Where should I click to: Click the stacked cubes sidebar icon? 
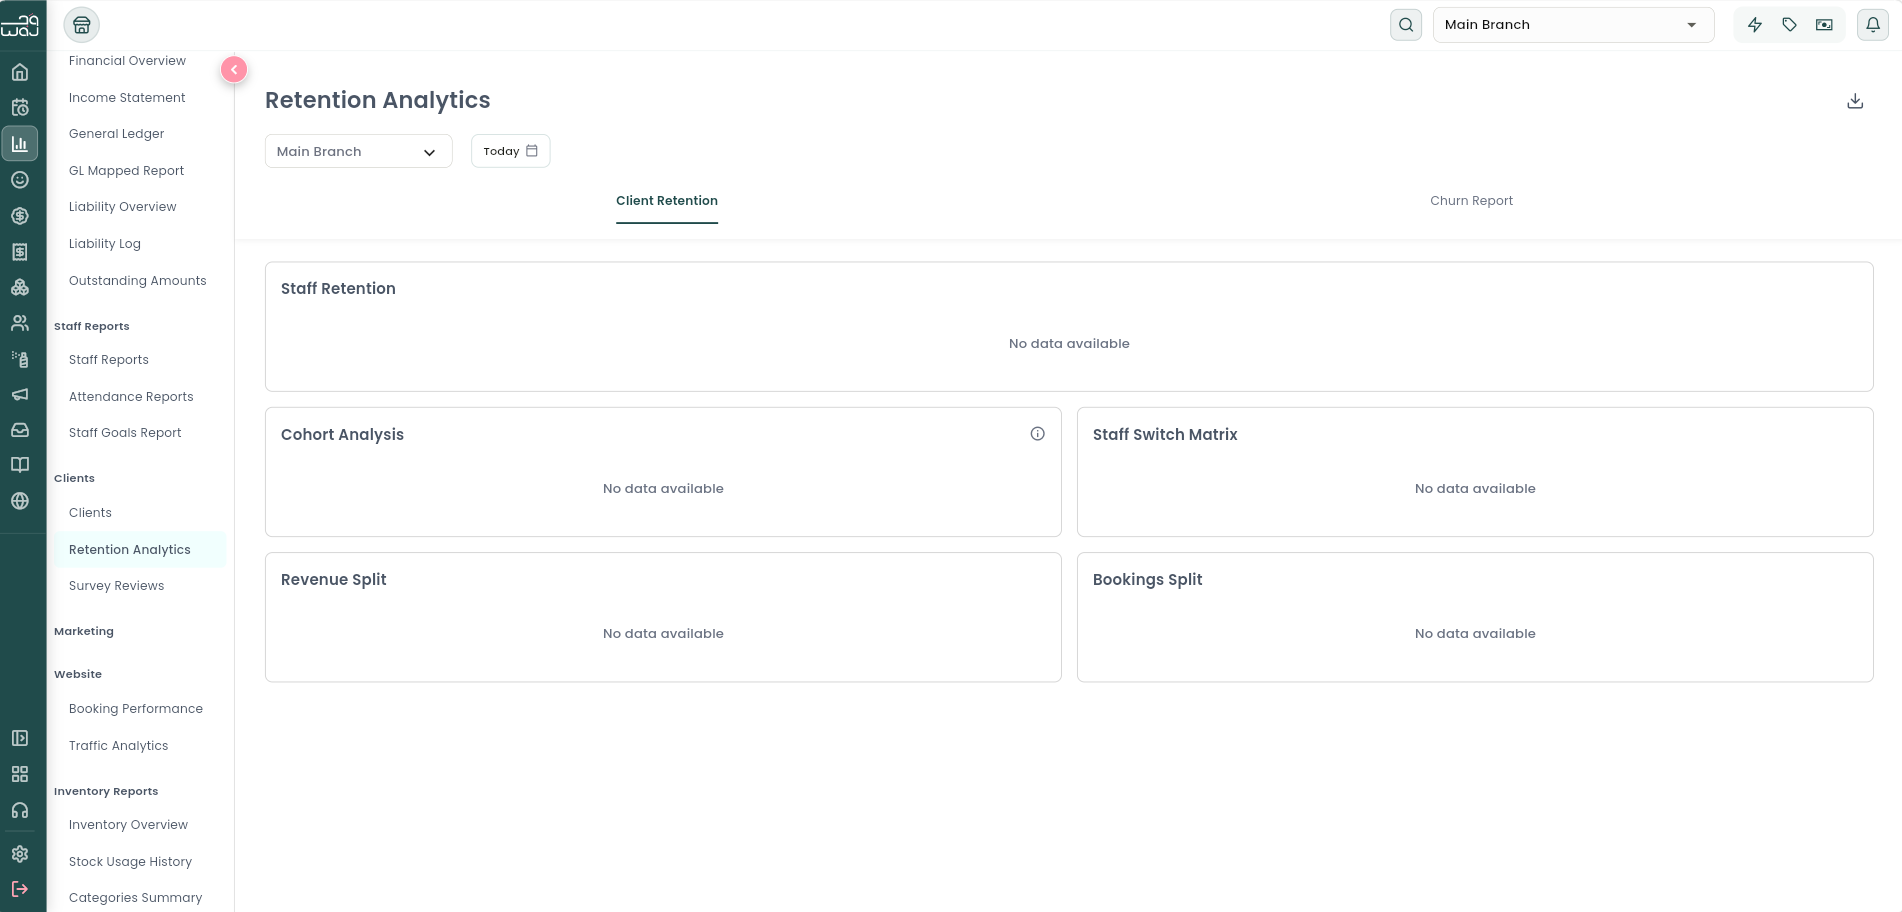(x=20, y=287)
